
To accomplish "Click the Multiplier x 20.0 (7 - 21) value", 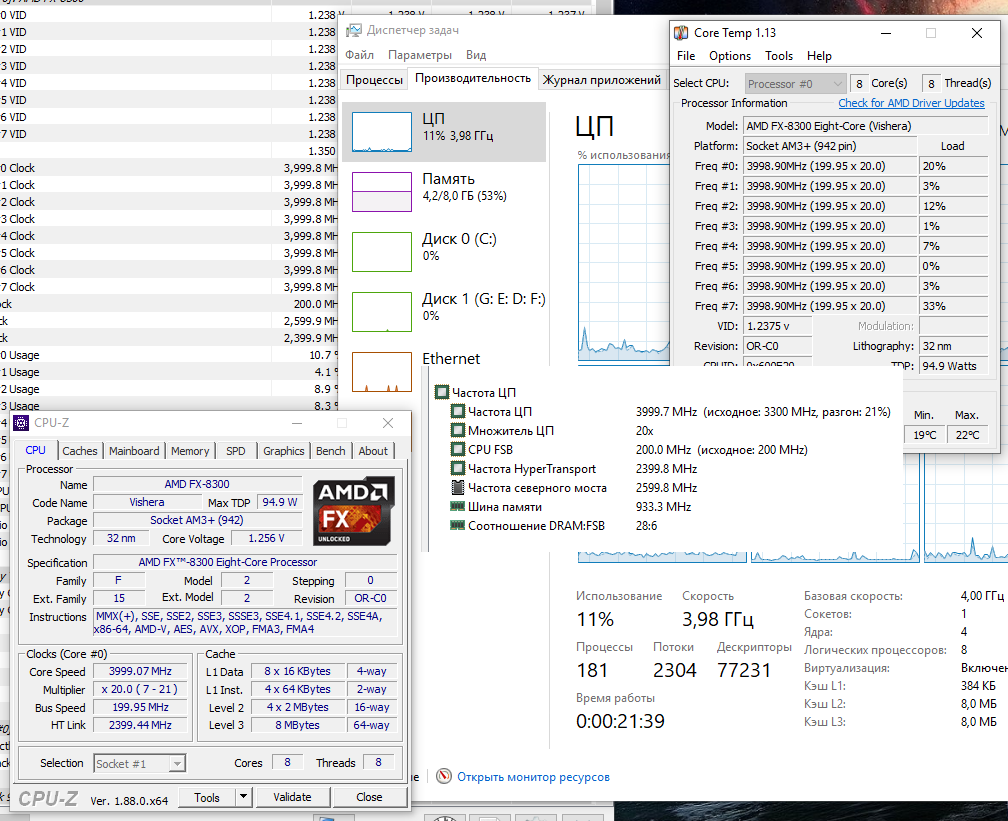I will (x=140, y=689).
